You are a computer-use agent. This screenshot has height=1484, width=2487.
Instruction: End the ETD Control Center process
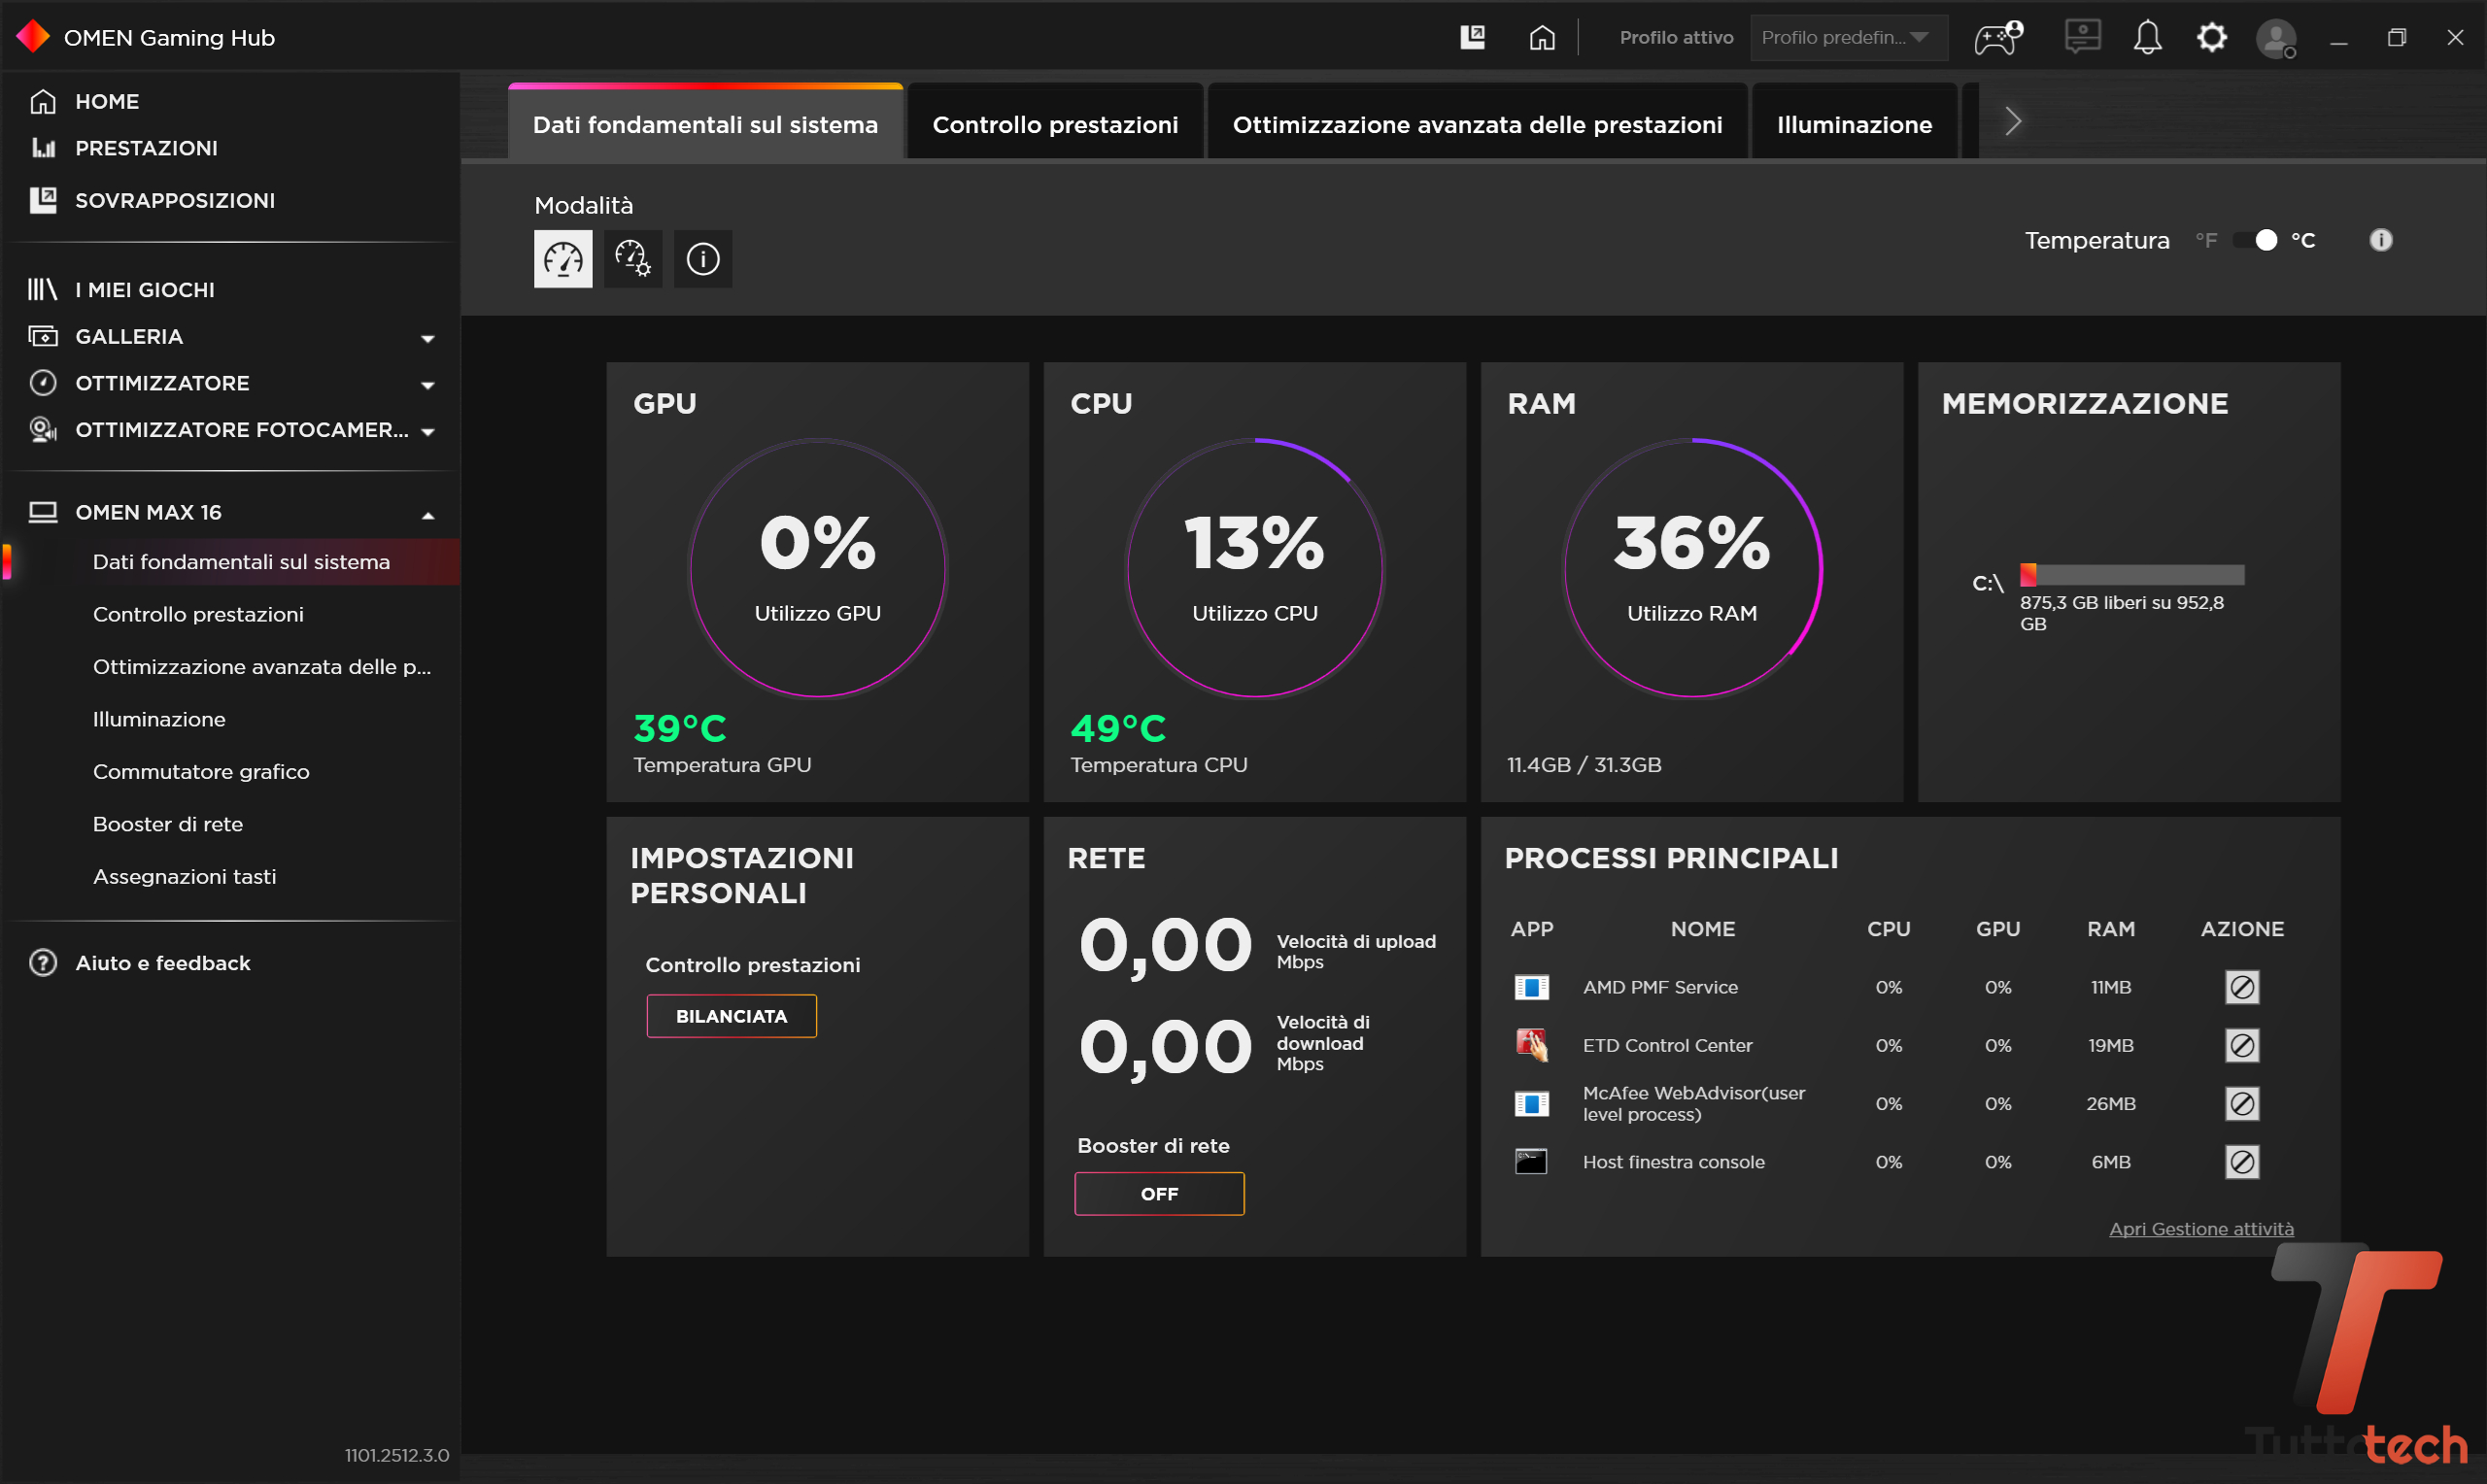2241,1045
